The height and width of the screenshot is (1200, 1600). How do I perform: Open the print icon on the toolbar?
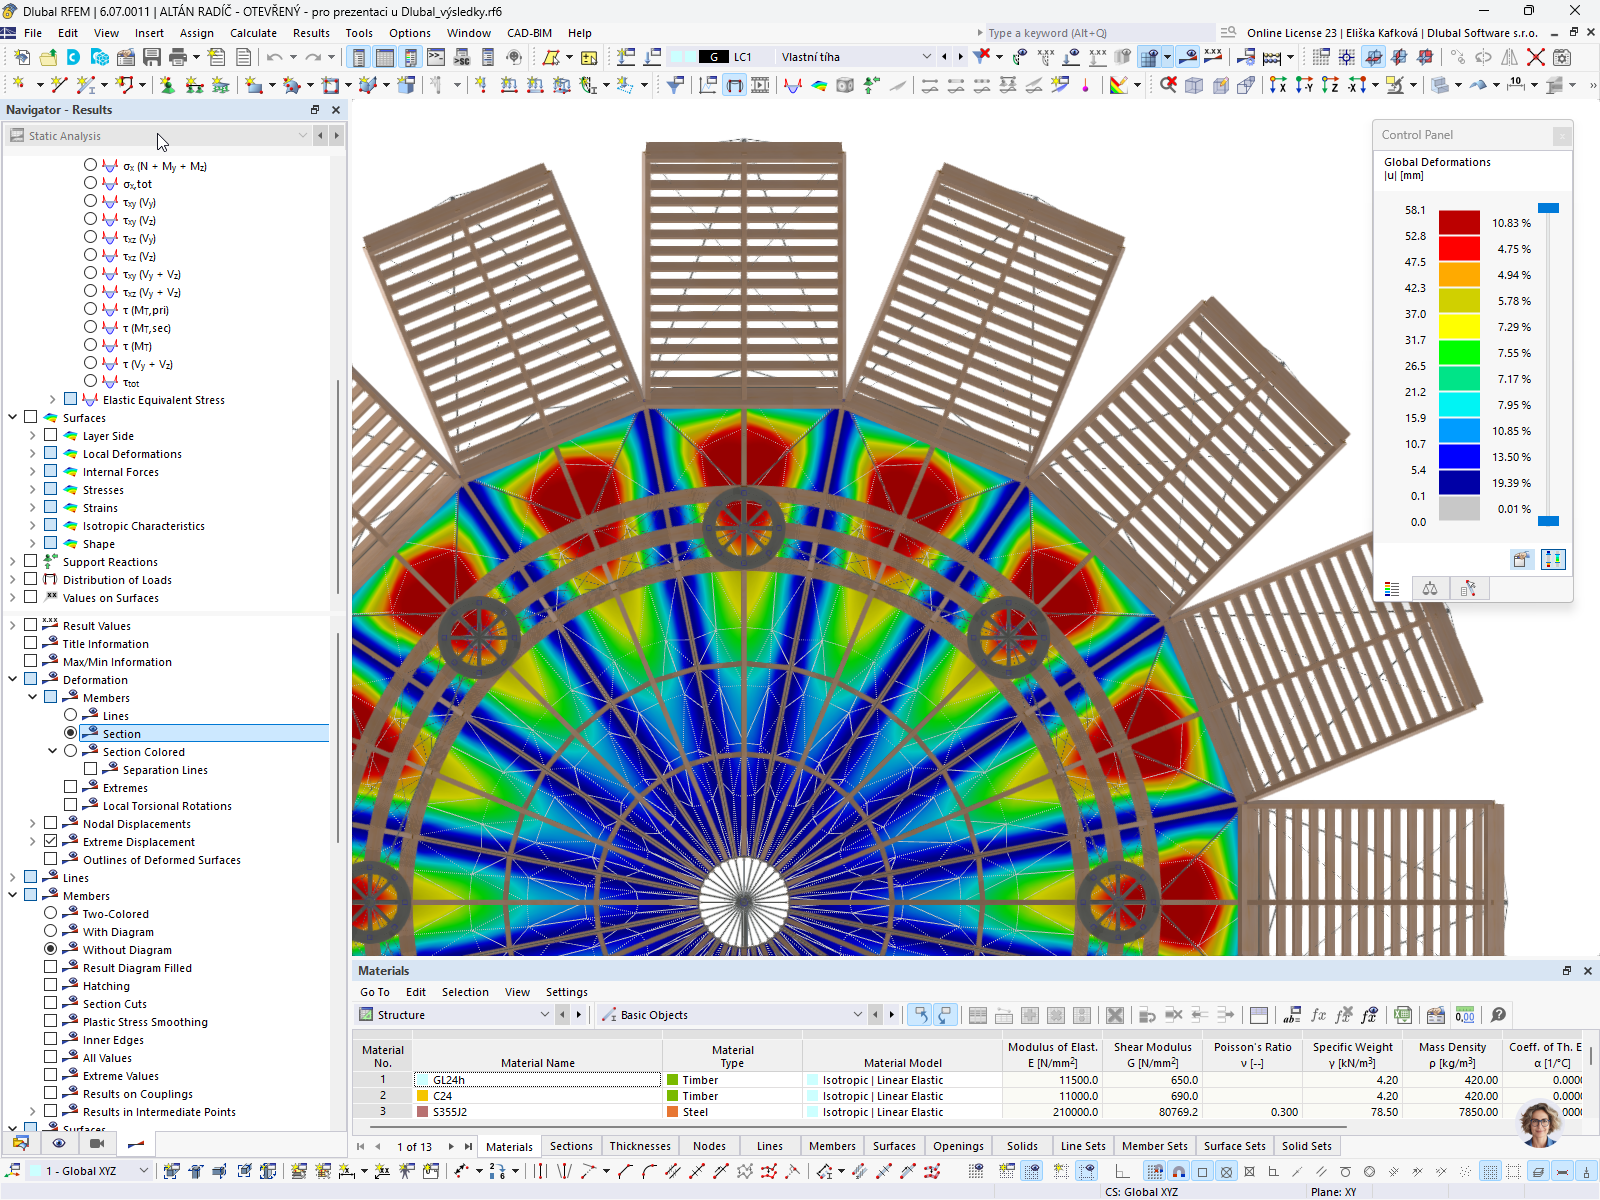178,57
